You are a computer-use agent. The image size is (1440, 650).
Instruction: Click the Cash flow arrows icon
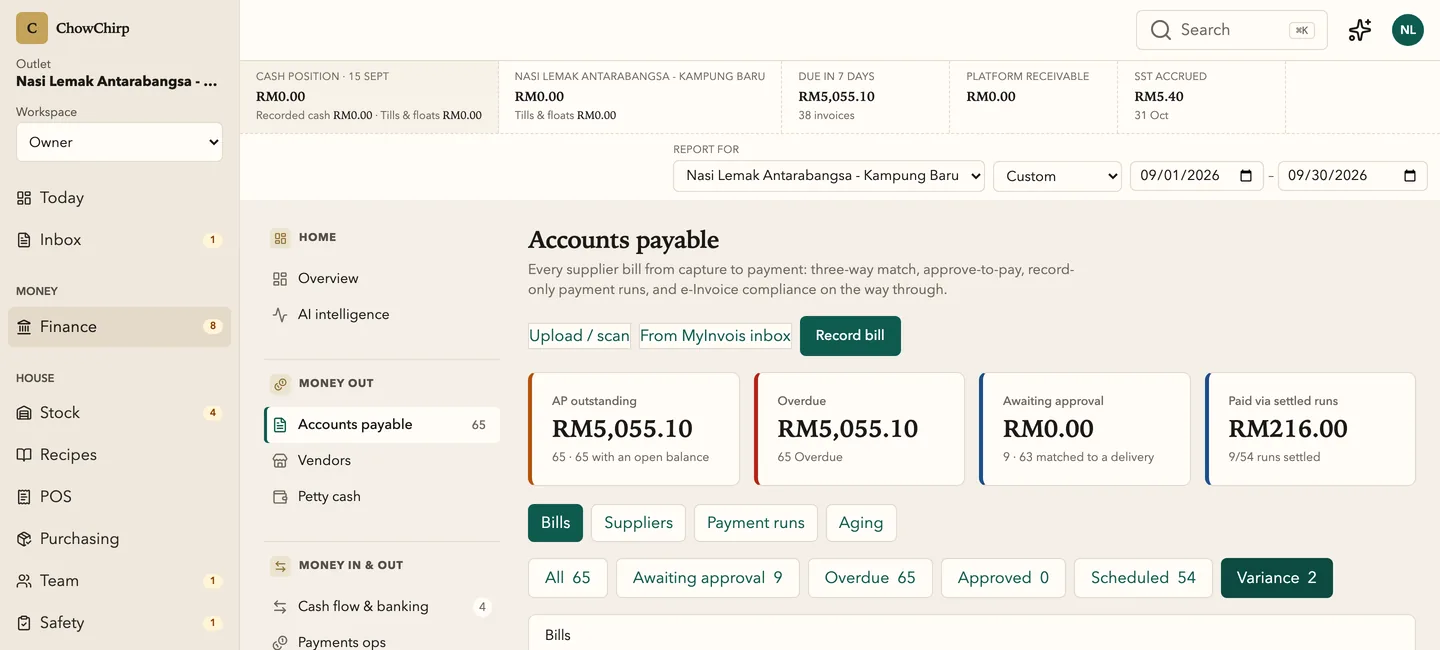(x=280, y=607)
